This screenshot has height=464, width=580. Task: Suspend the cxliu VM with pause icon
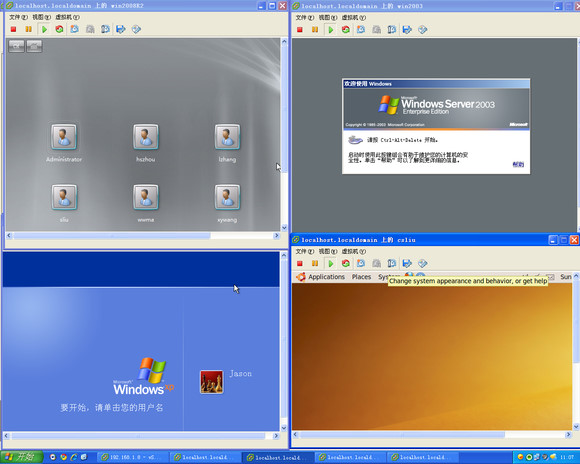[x=315, y=263]
